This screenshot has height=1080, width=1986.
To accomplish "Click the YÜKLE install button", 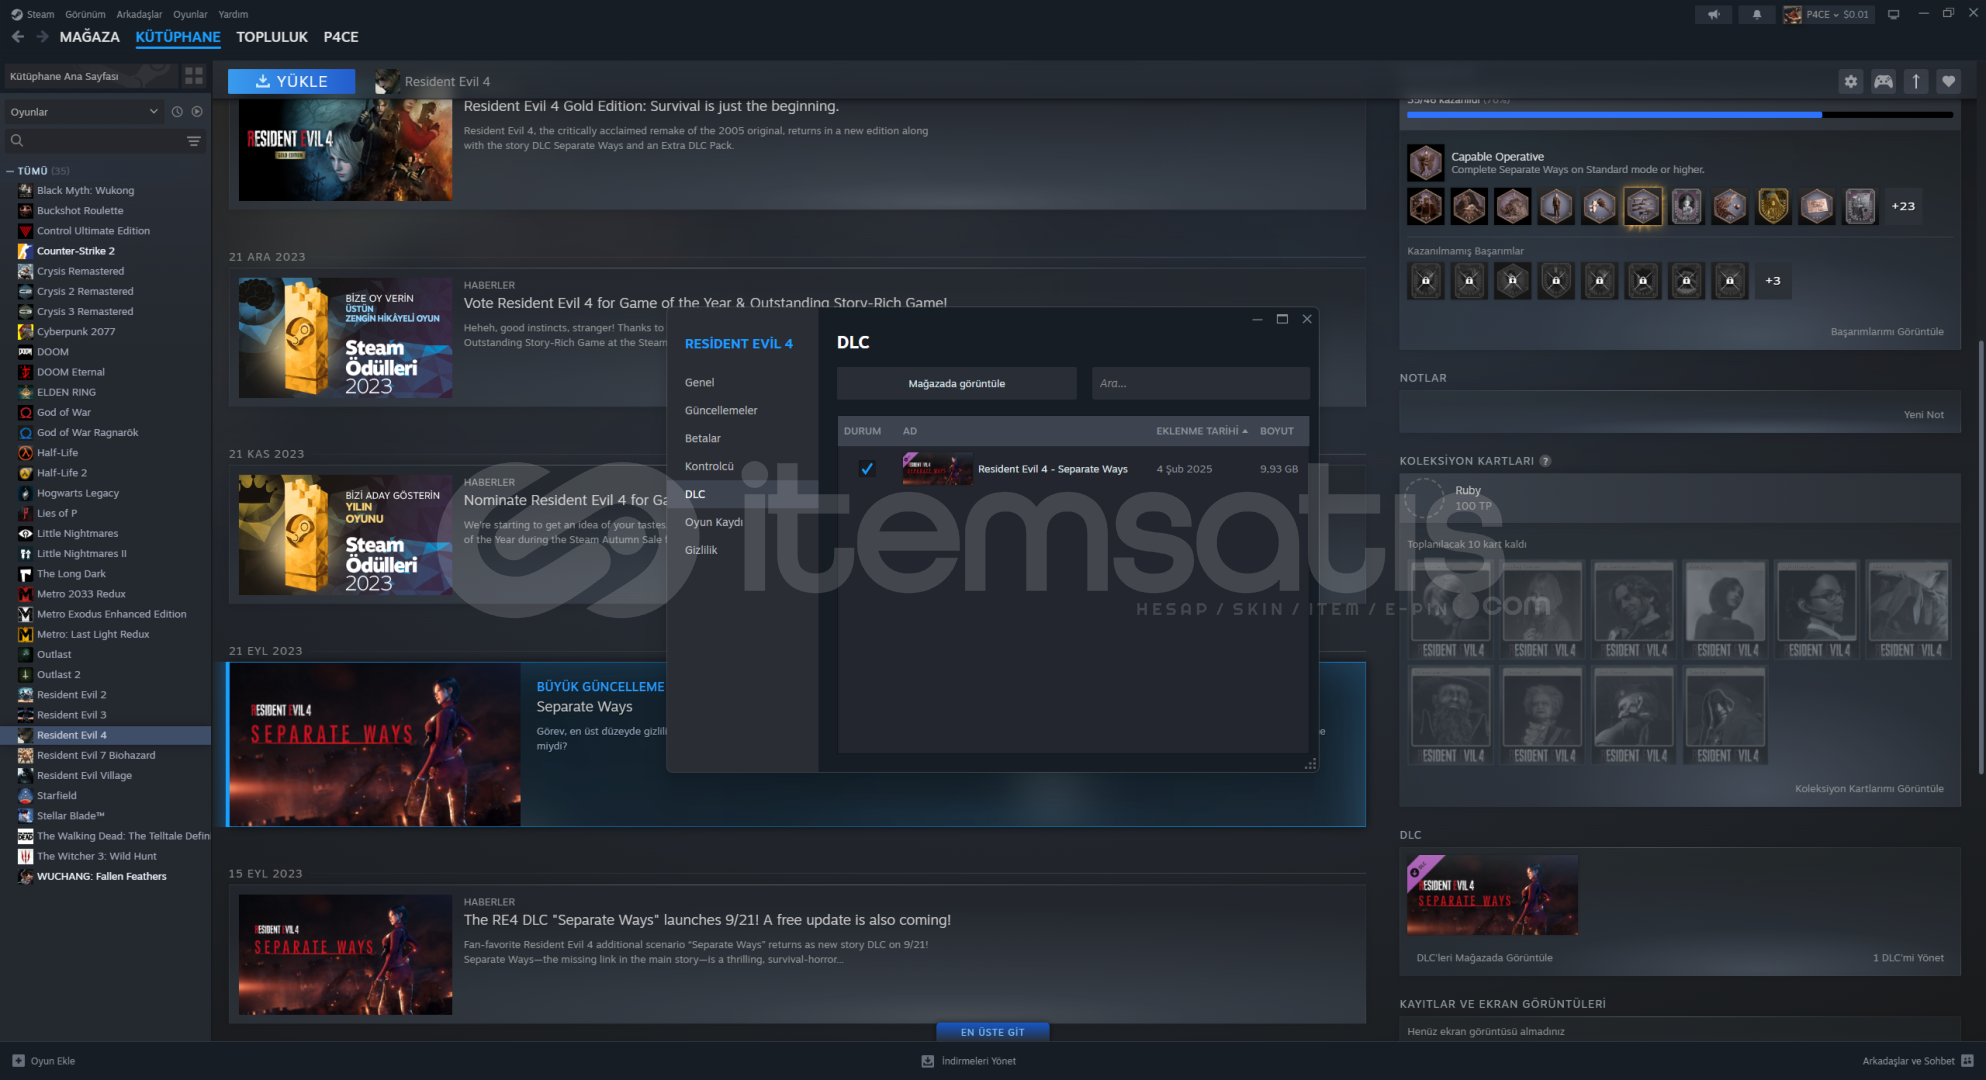I will coord(291,81).
